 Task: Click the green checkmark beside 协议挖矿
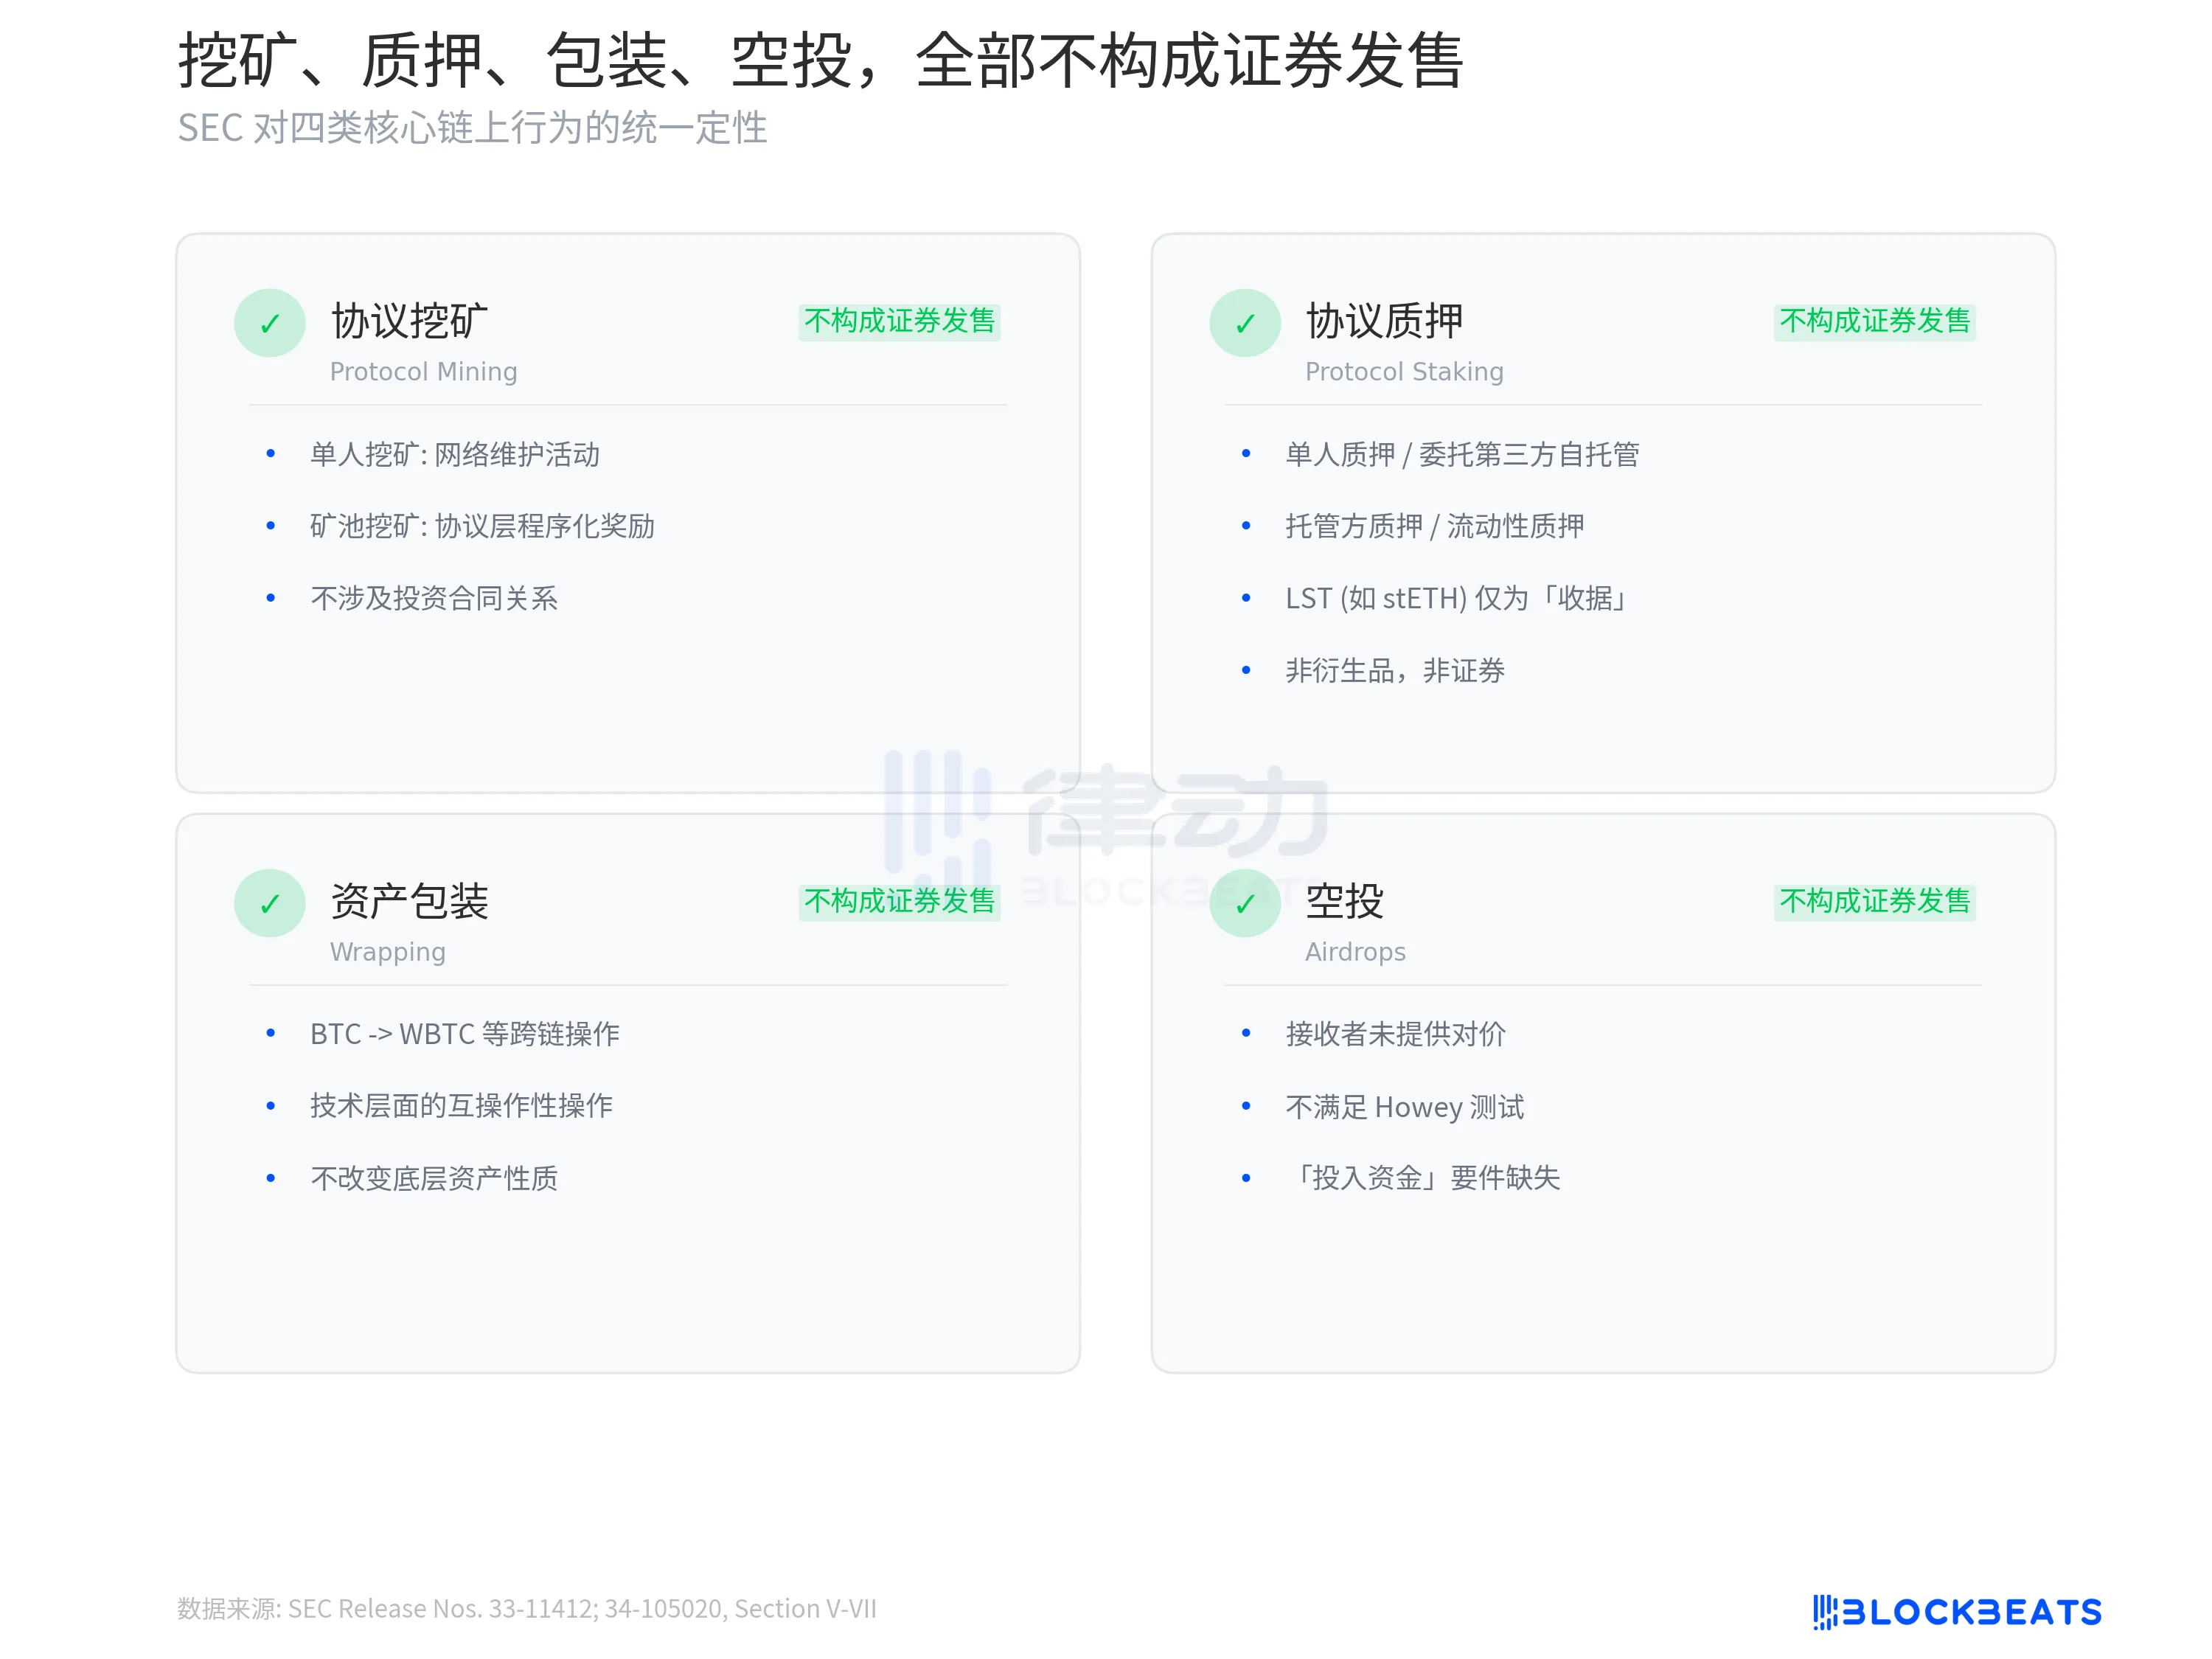pyautogui.click(x=269, y=323)
